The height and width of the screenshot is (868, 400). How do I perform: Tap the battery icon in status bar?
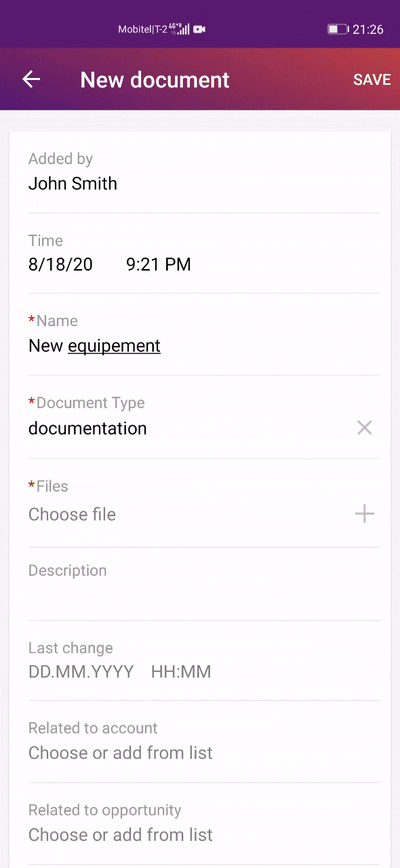tap(337, 29)
